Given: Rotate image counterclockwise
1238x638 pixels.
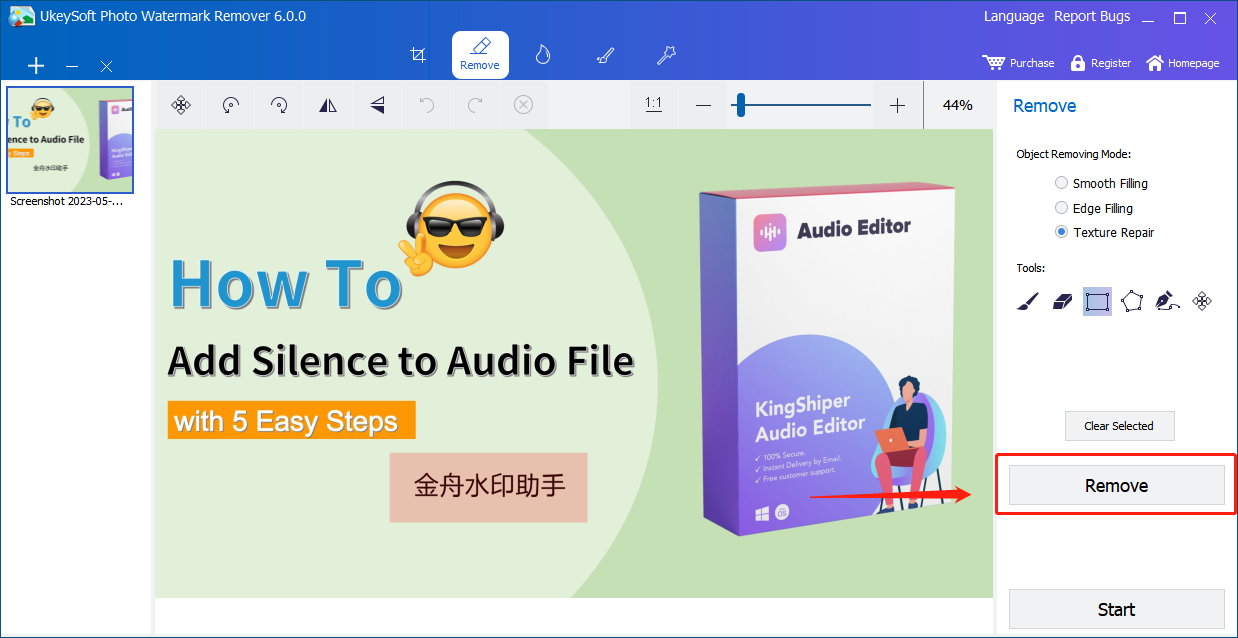Looking at the screenshot, I should pyautogui.click(x=231, y=105).
